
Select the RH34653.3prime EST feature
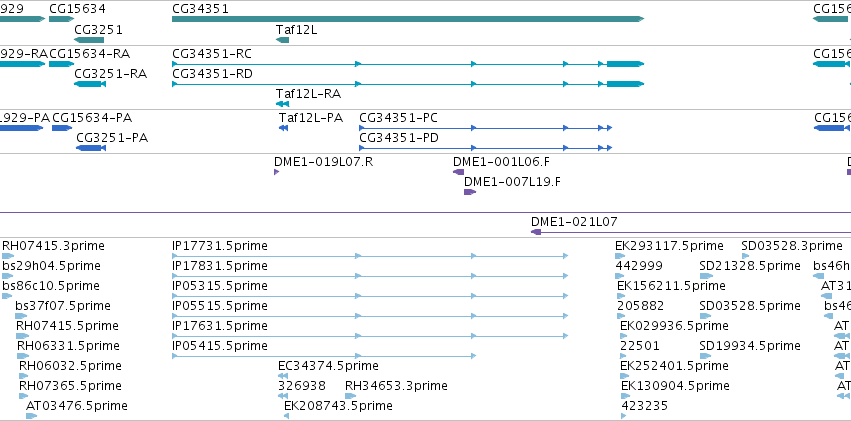tap(351, 396)
